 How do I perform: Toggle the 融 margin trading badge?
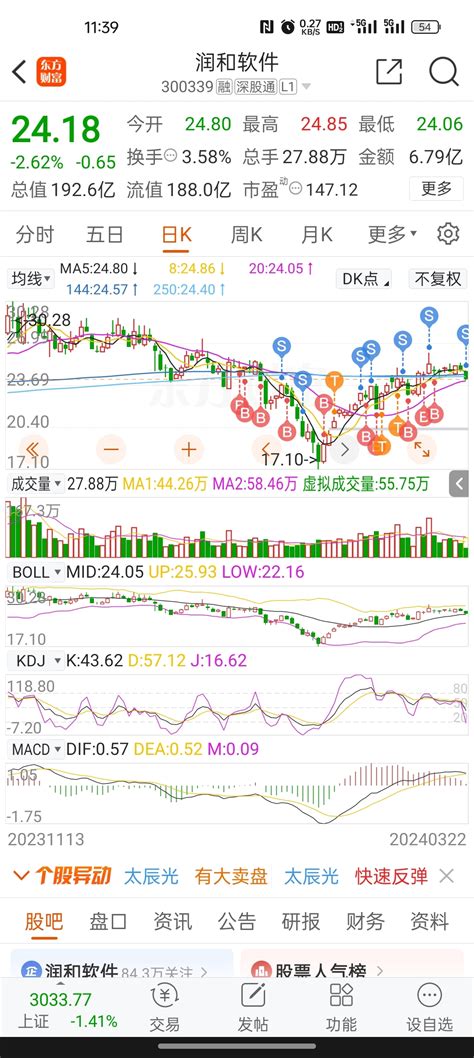224,87
